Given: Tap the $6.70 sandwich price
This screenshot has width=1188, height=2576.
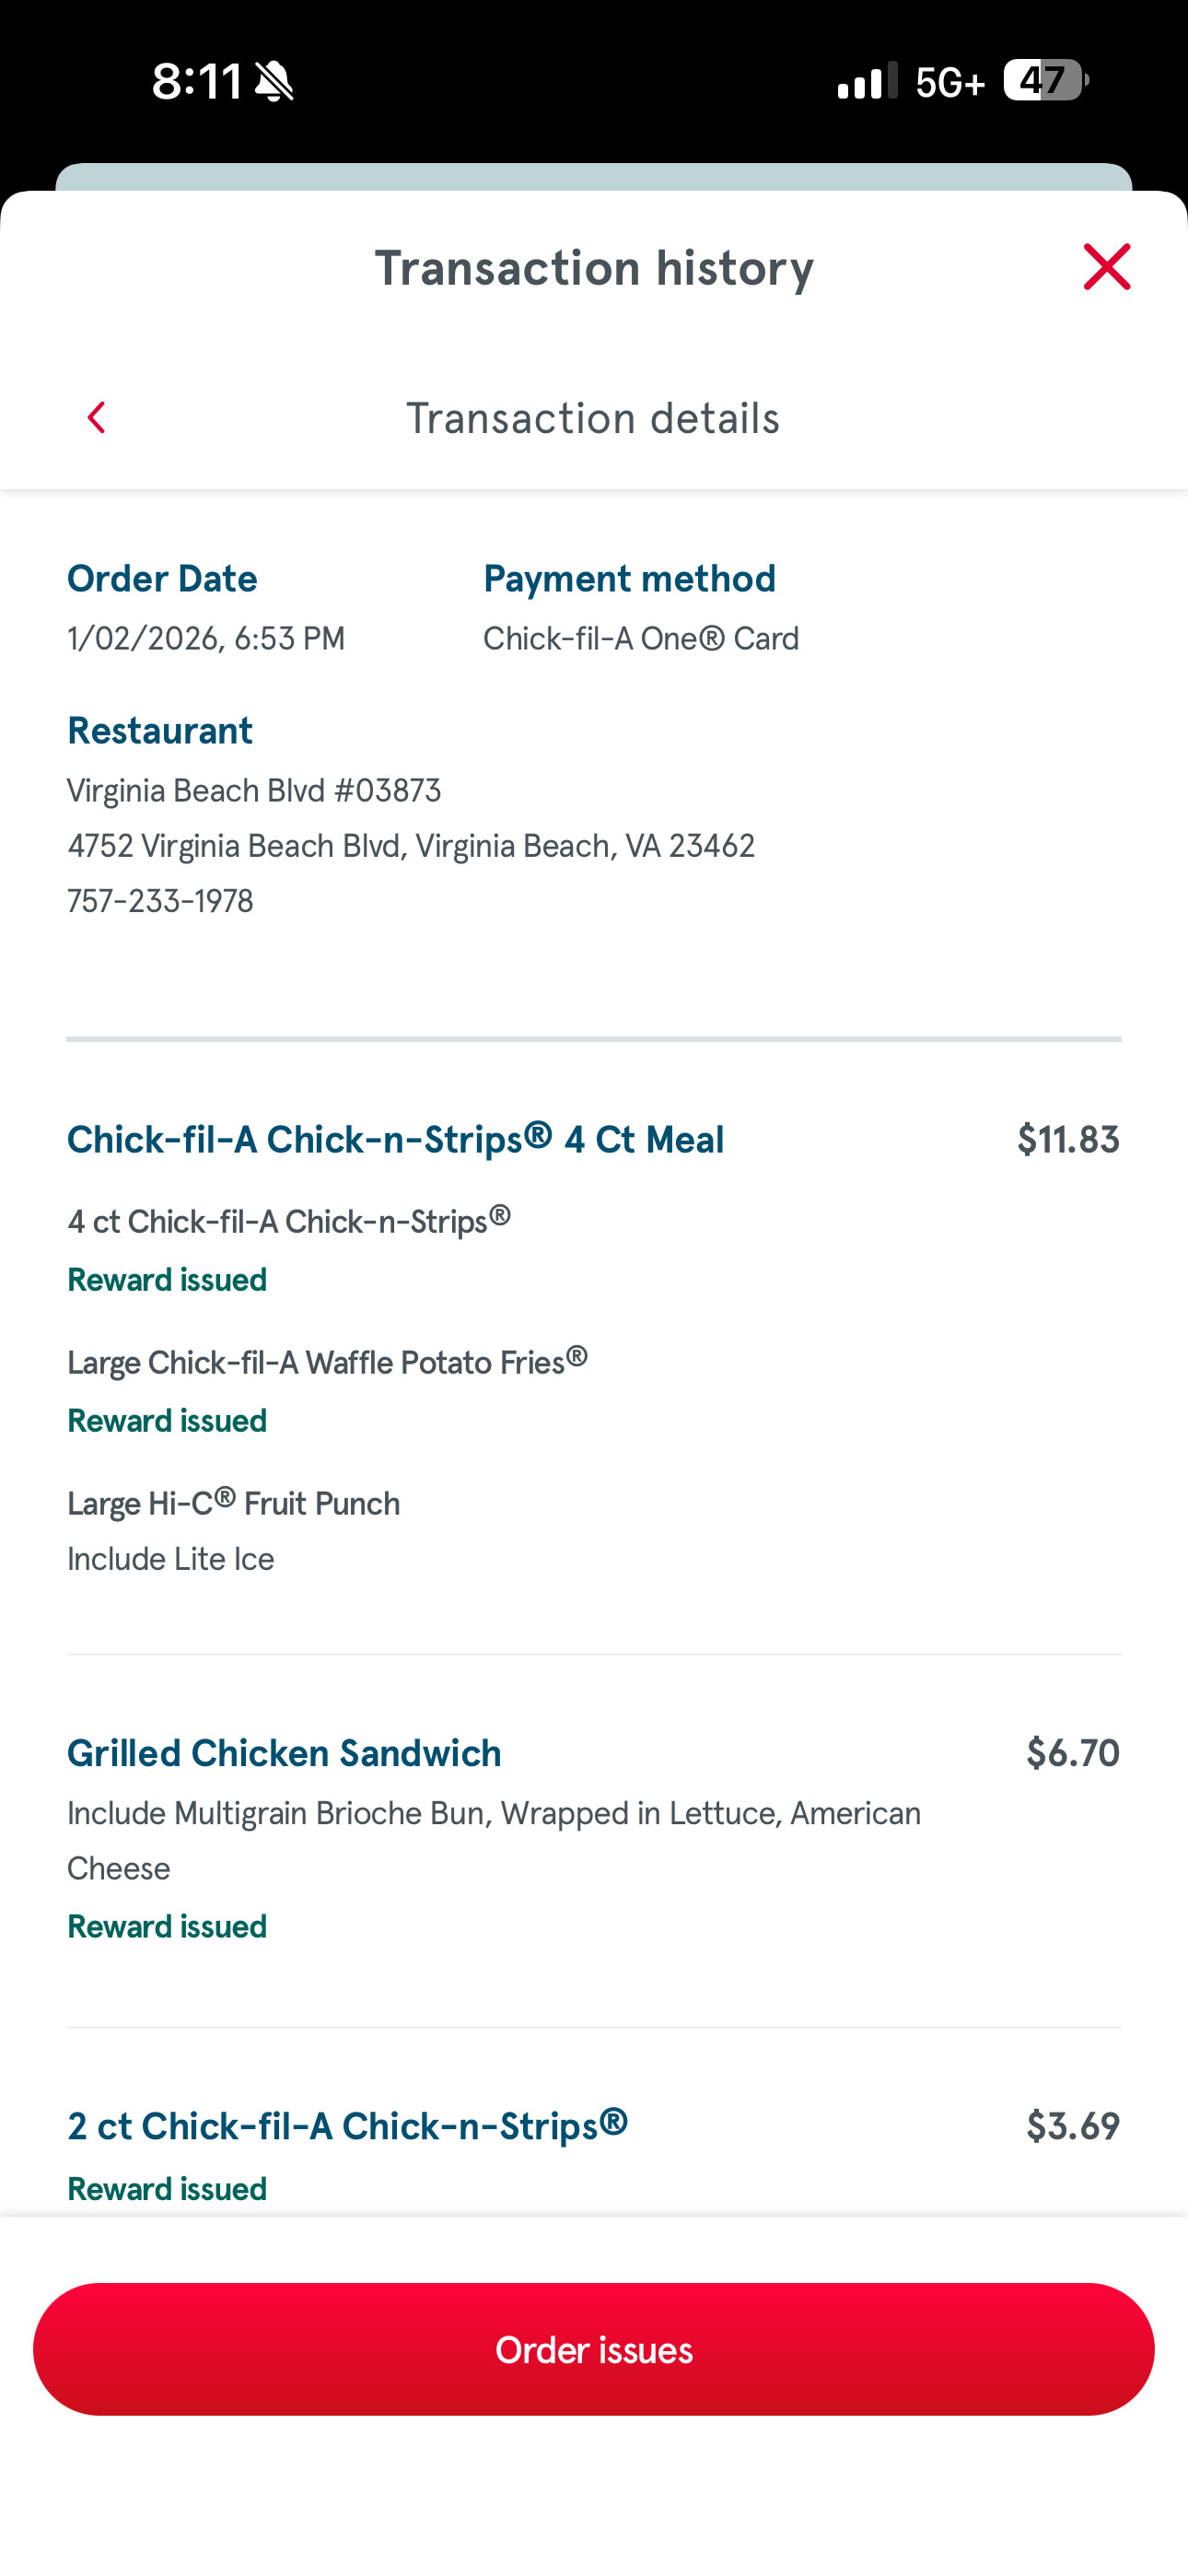Looking at the screenshot, I should (1072, 1753).
